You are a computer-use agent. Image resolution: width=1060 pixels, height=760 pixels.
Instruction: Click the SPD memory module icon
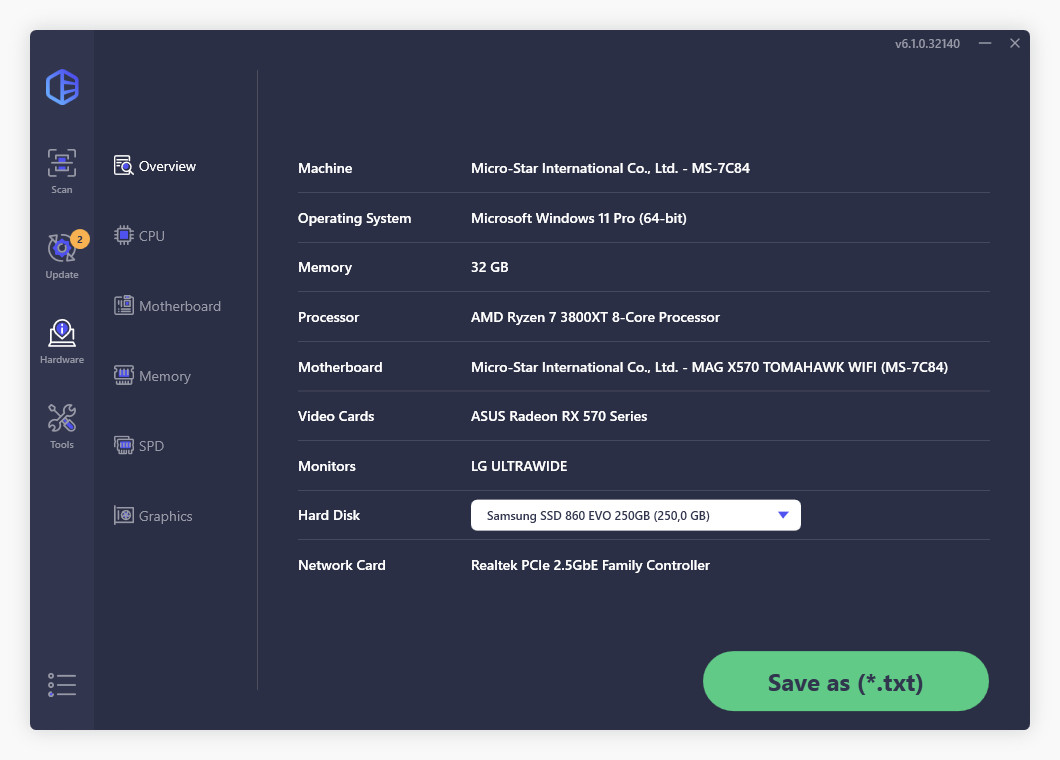coord(125,445)
